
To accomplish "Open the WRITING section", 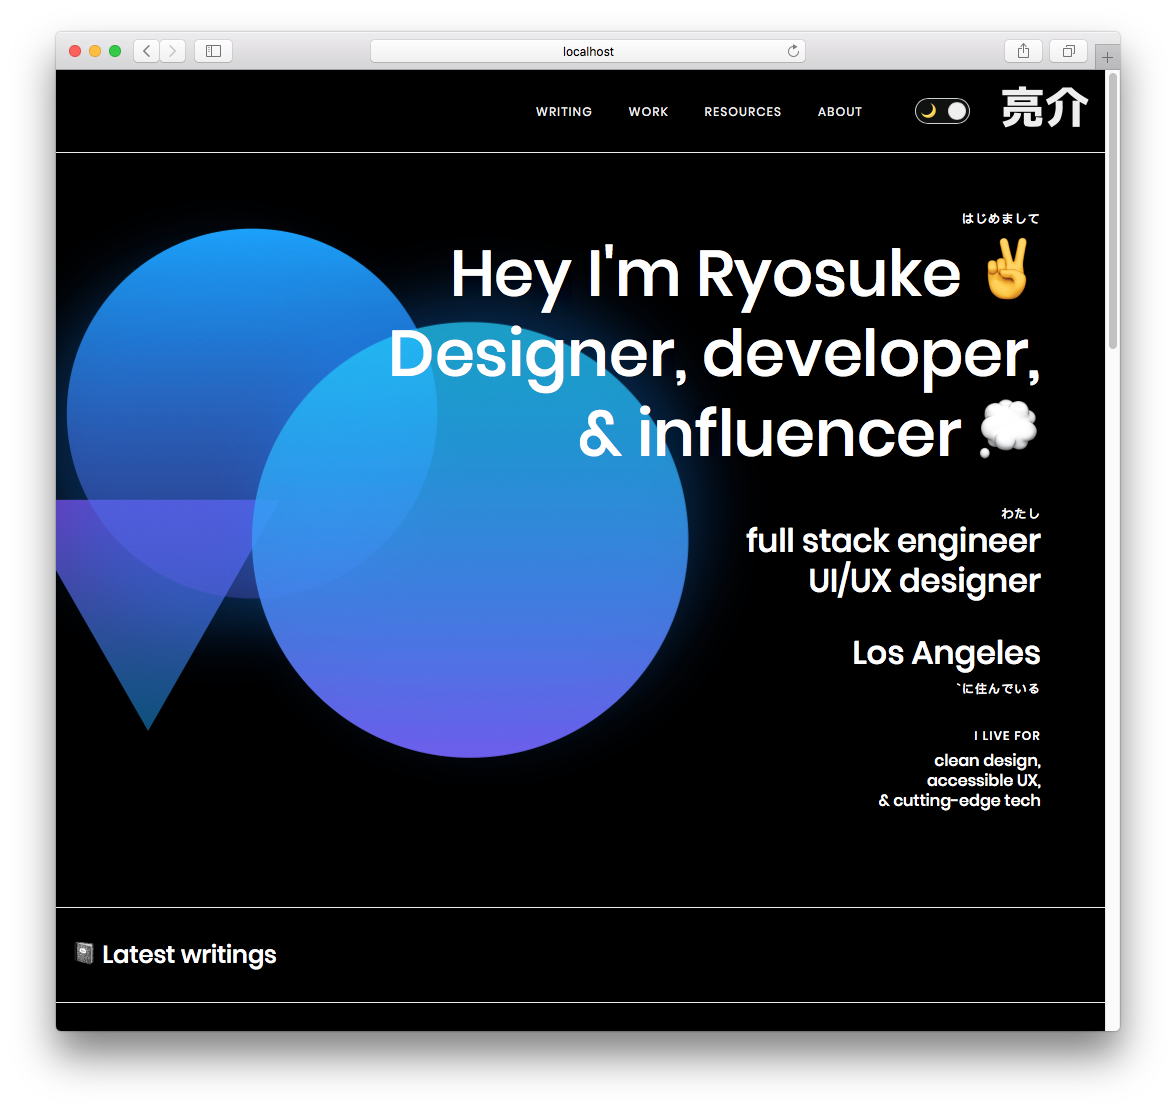I will tap(564, 111).
